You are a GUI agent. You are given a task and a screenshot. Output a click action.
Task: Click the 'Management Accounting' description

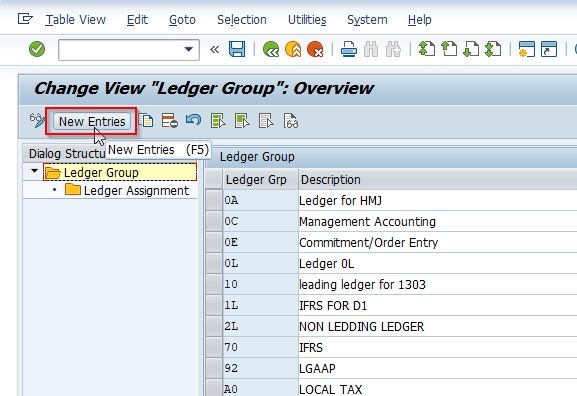[x=367, y=222]
